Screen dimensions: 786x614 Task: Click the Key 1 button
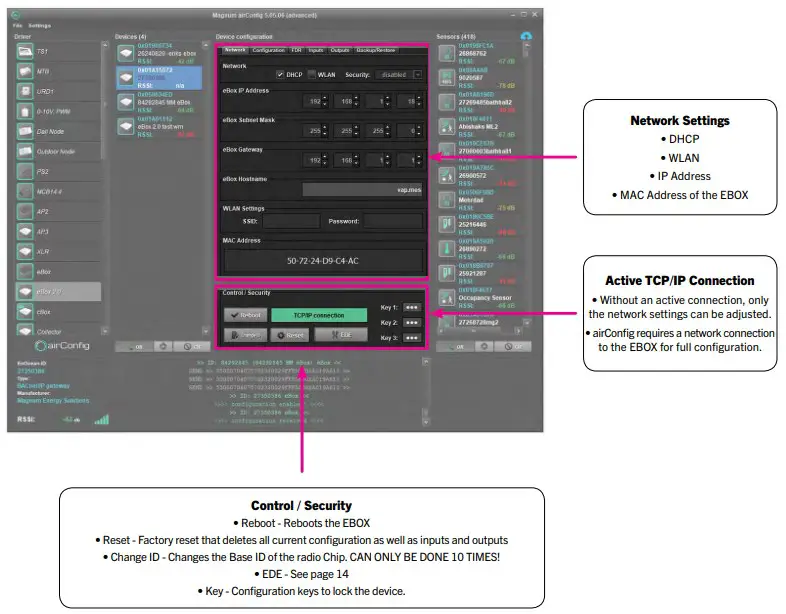(x=412, y=308)
